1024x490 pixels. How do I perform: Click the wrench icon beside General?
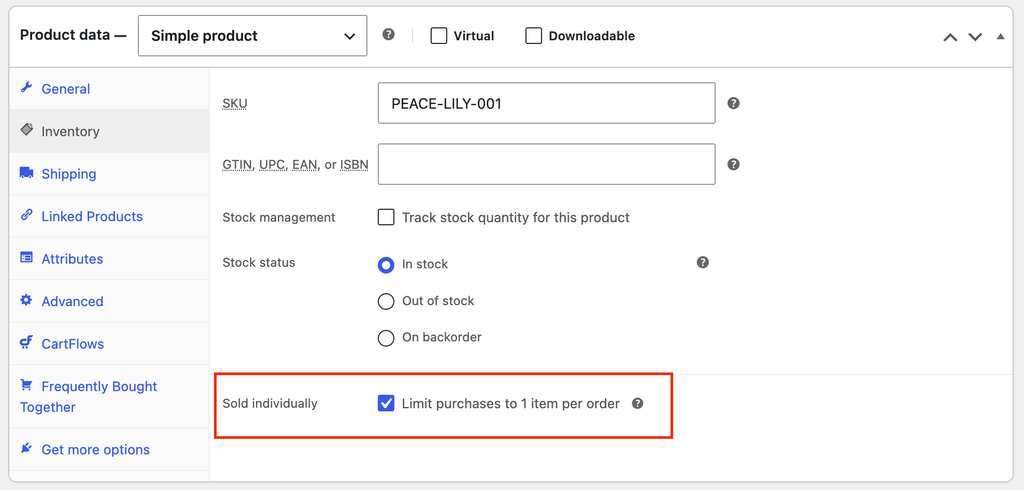pyautogui.click(x=26, y=88)
